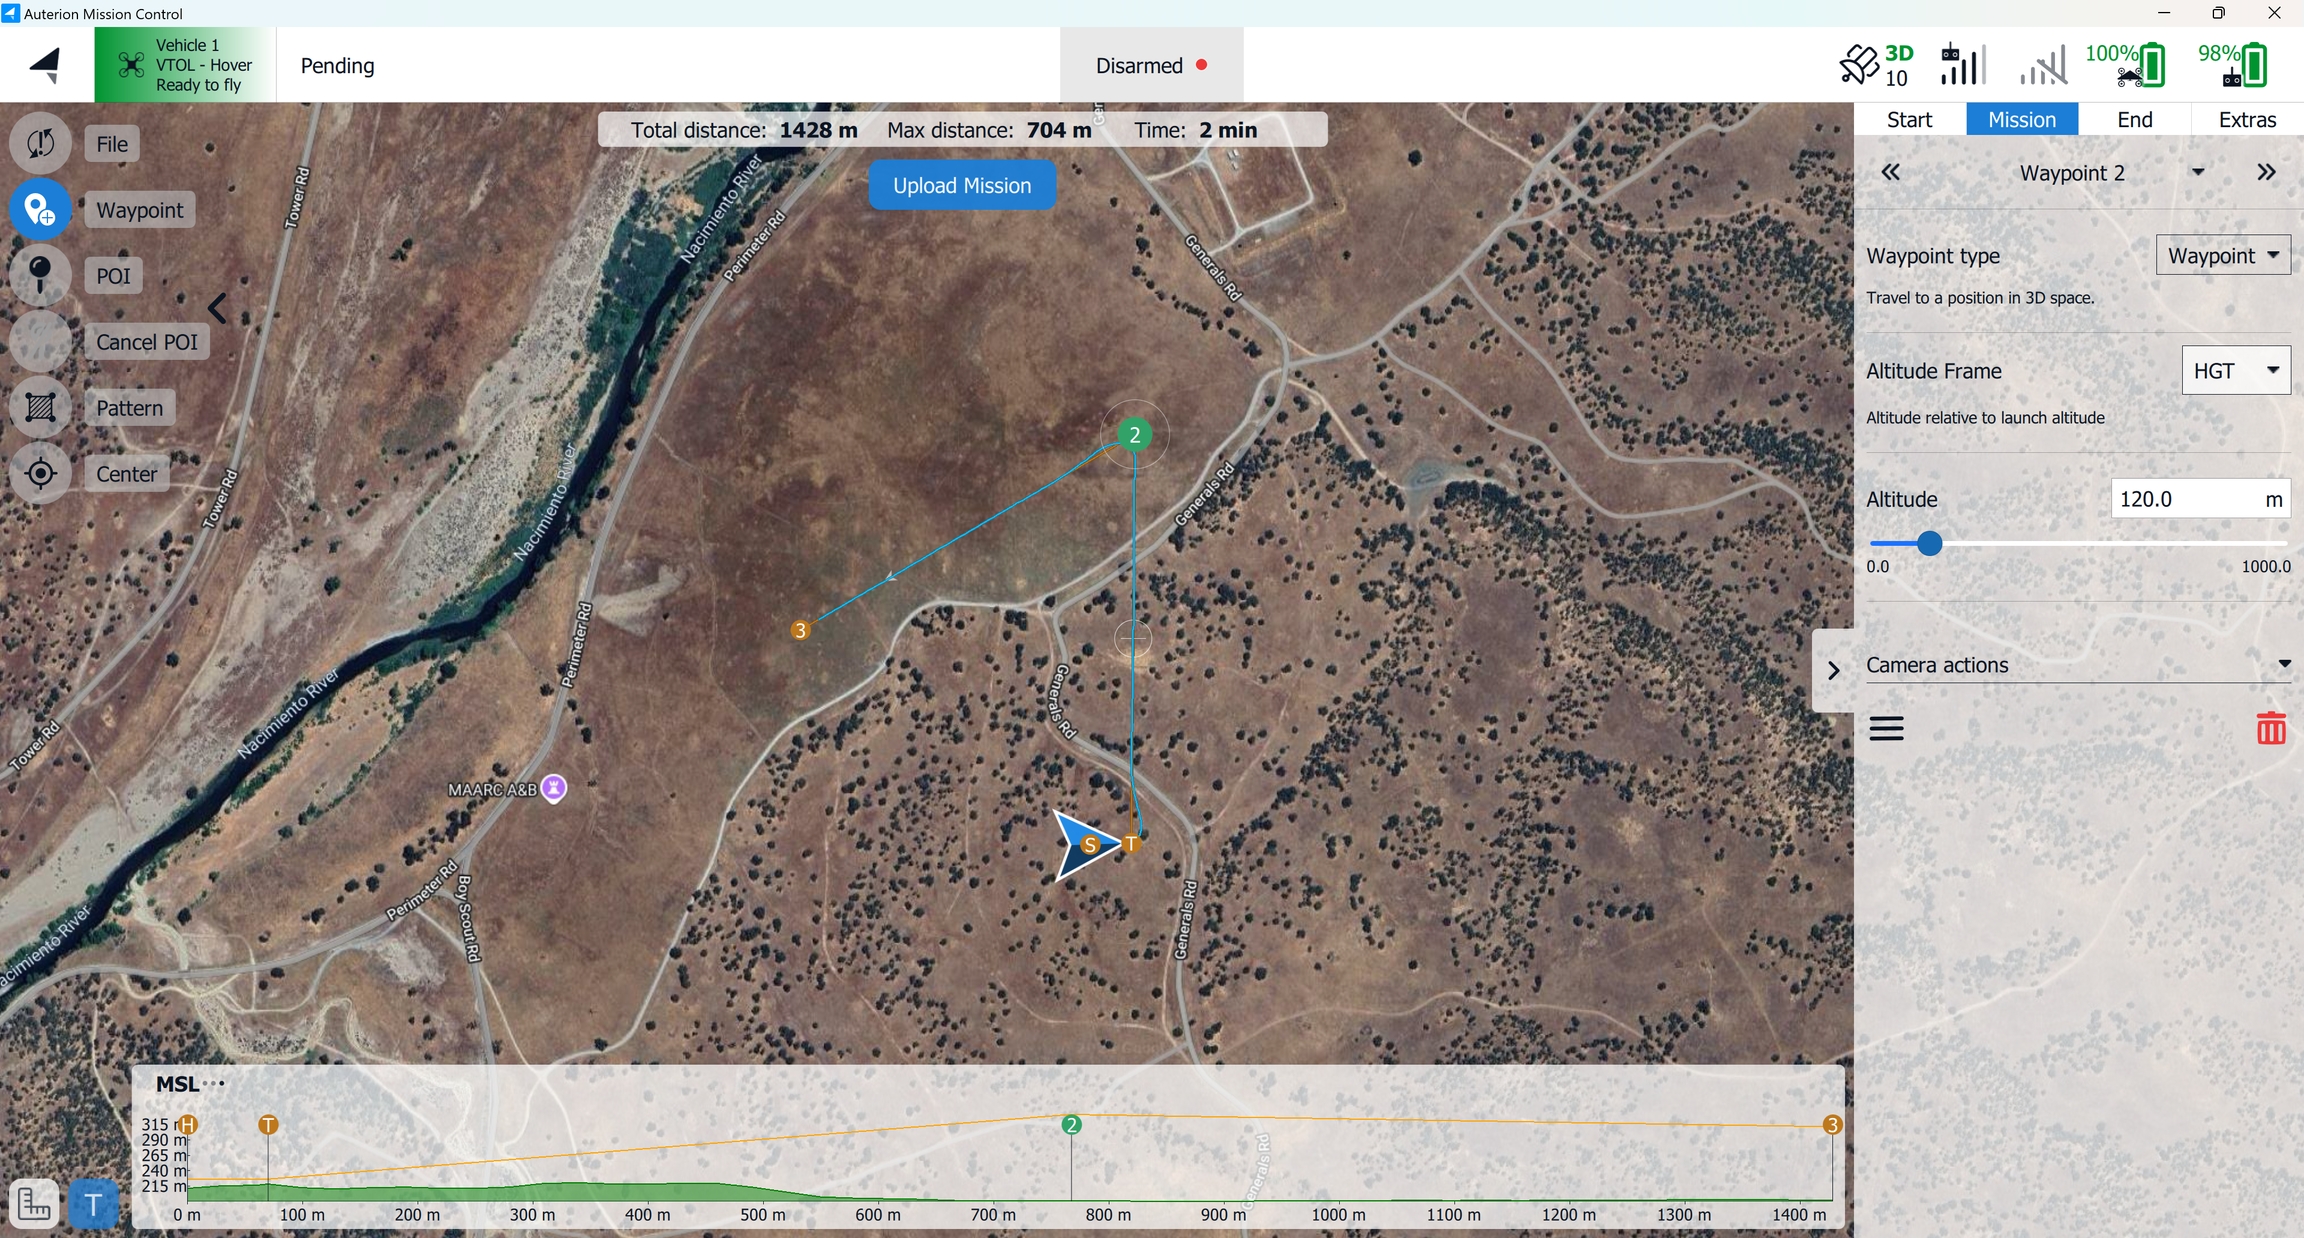Image resolution: width=2304 pixels, height=1238 pixels.
Task: Switch to the End tab
Action: [2134, 119]
